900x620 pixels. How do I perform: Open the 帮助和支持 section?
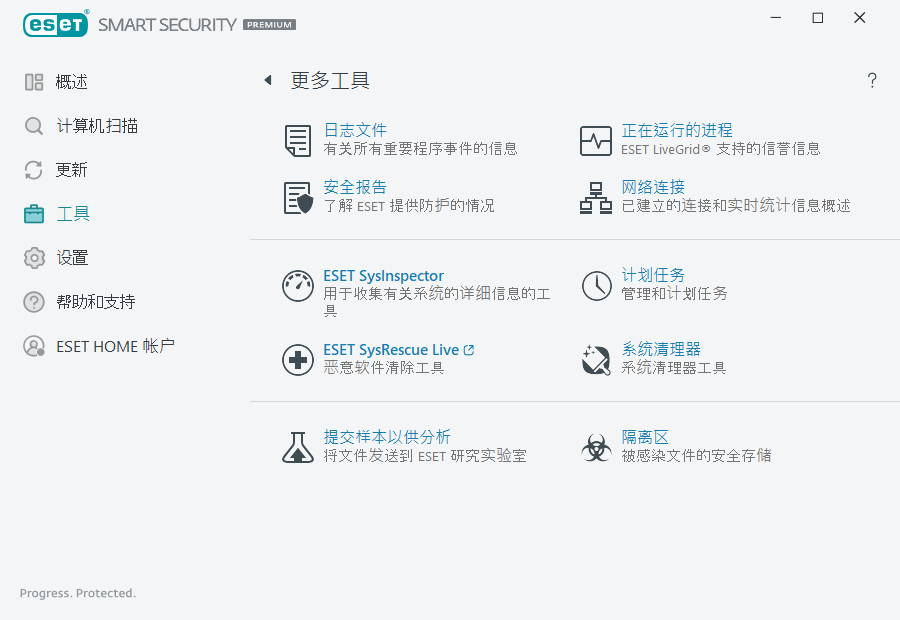click(33, 301)
